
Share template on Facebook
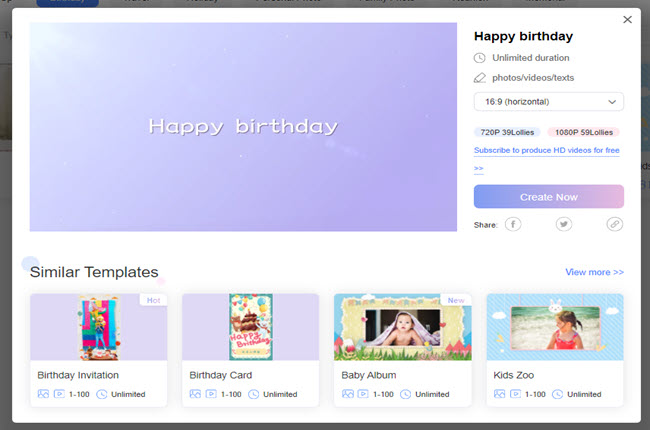coord(513,224)
